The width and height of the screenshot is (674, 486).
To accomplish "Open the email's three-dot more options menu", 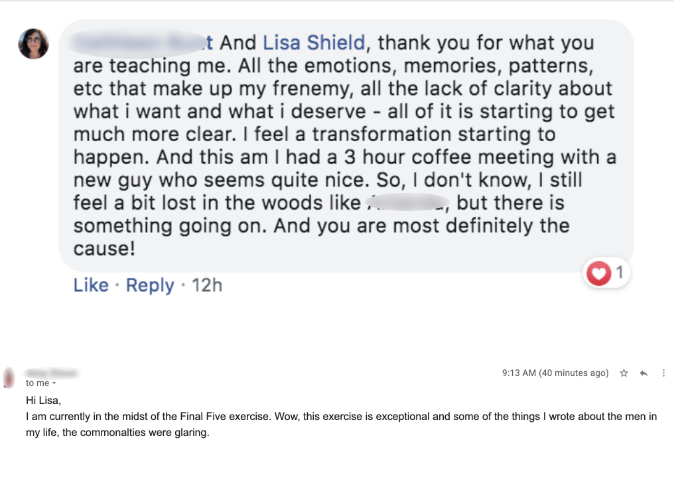I will pos(662,373).
